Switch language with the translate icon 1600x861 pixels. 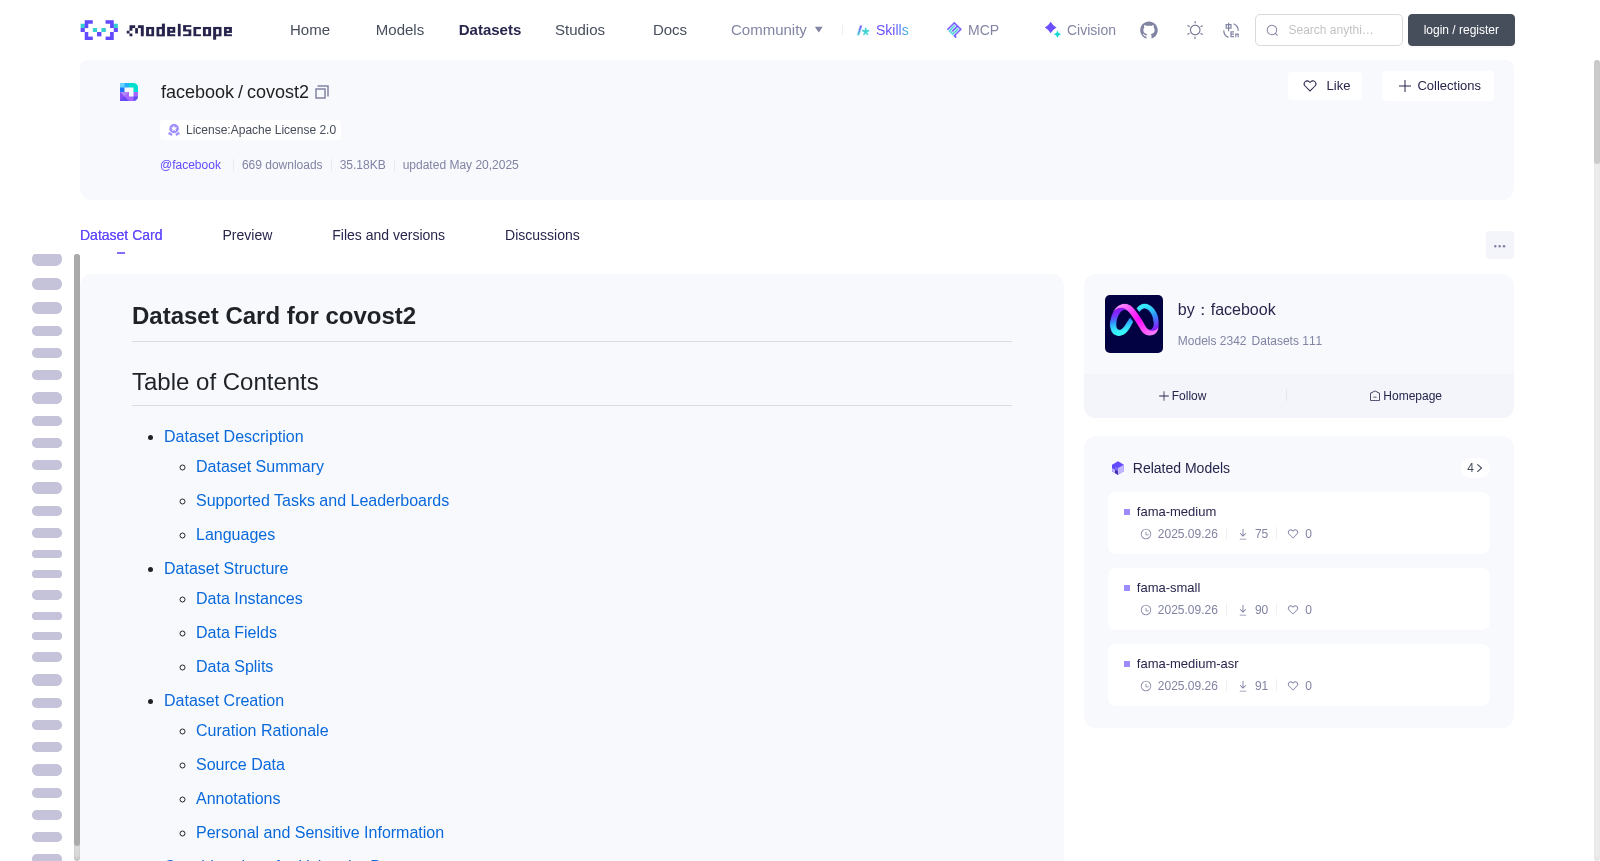[x=1231, y=30]
